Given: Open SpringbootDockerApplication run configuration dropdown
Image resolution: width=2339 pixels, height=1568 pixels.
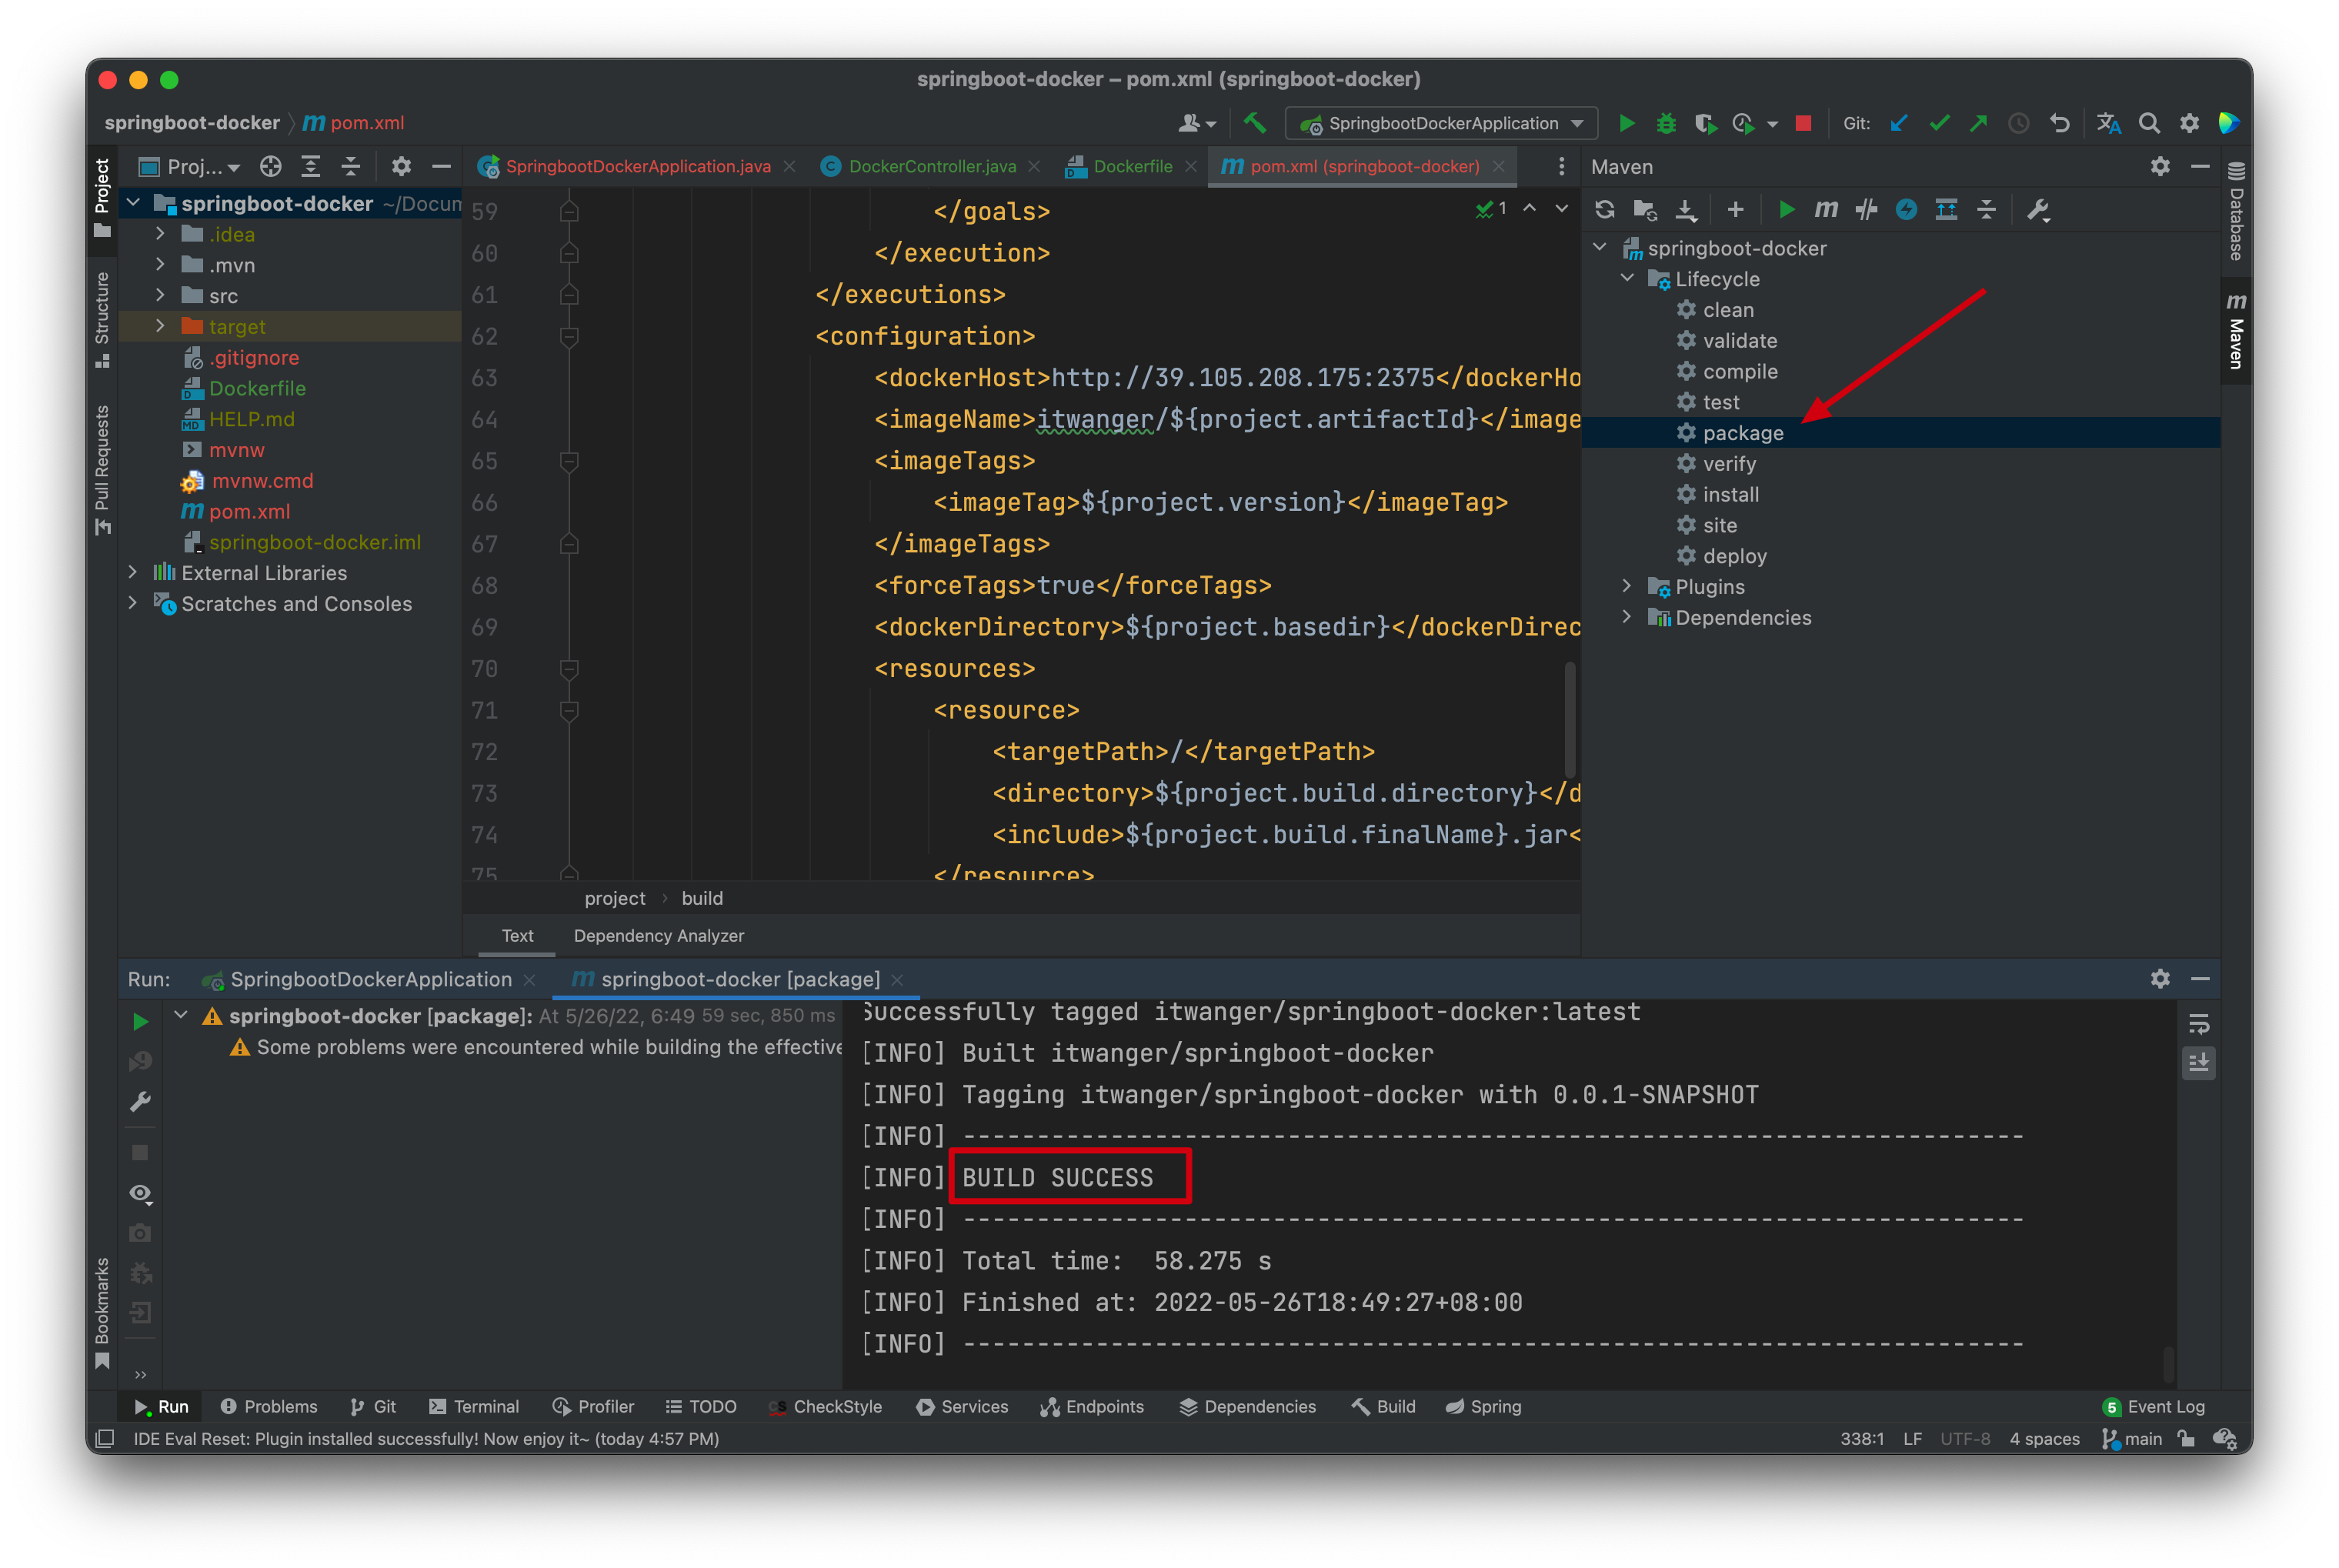Looking at the screenshot, I should click(1441, 123).
